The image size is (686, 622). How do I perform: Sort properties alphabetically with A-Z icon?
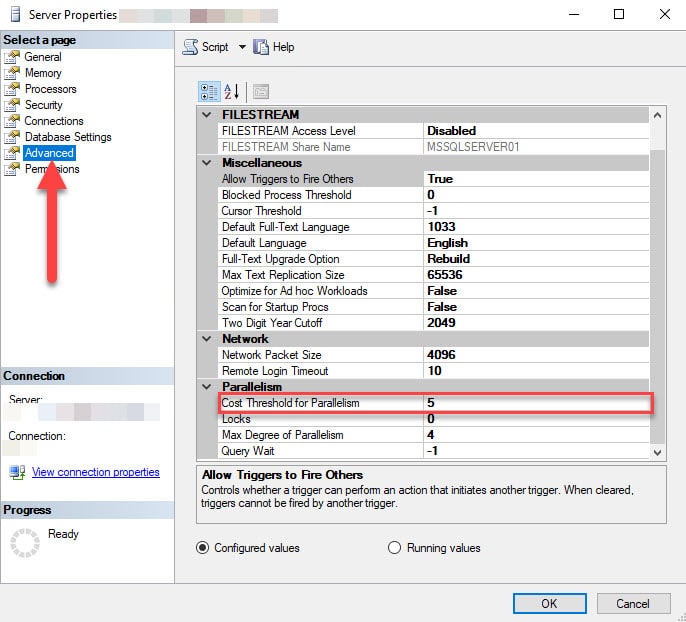(x=231, y=92)
